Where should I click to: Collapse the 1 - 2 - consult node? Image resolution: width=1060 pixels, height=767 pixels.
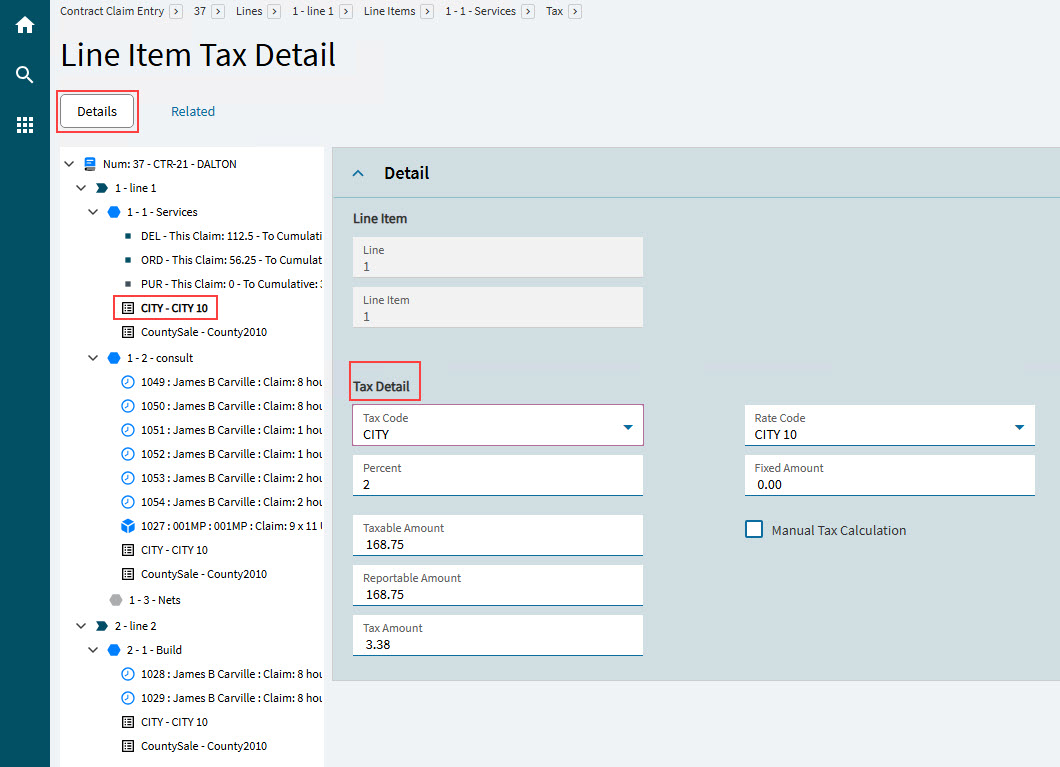[93, 357]
